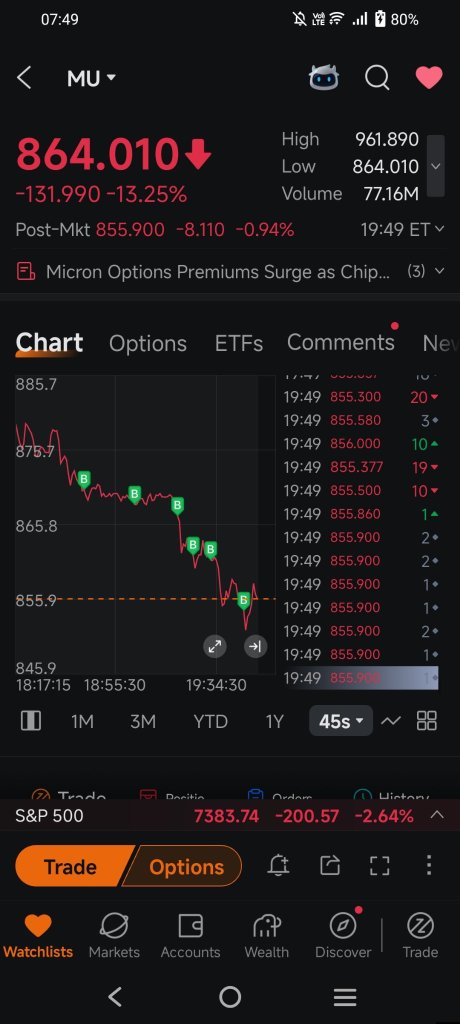Open the MU ticker dropdown

pyautogui.click(x=91, y=78)
